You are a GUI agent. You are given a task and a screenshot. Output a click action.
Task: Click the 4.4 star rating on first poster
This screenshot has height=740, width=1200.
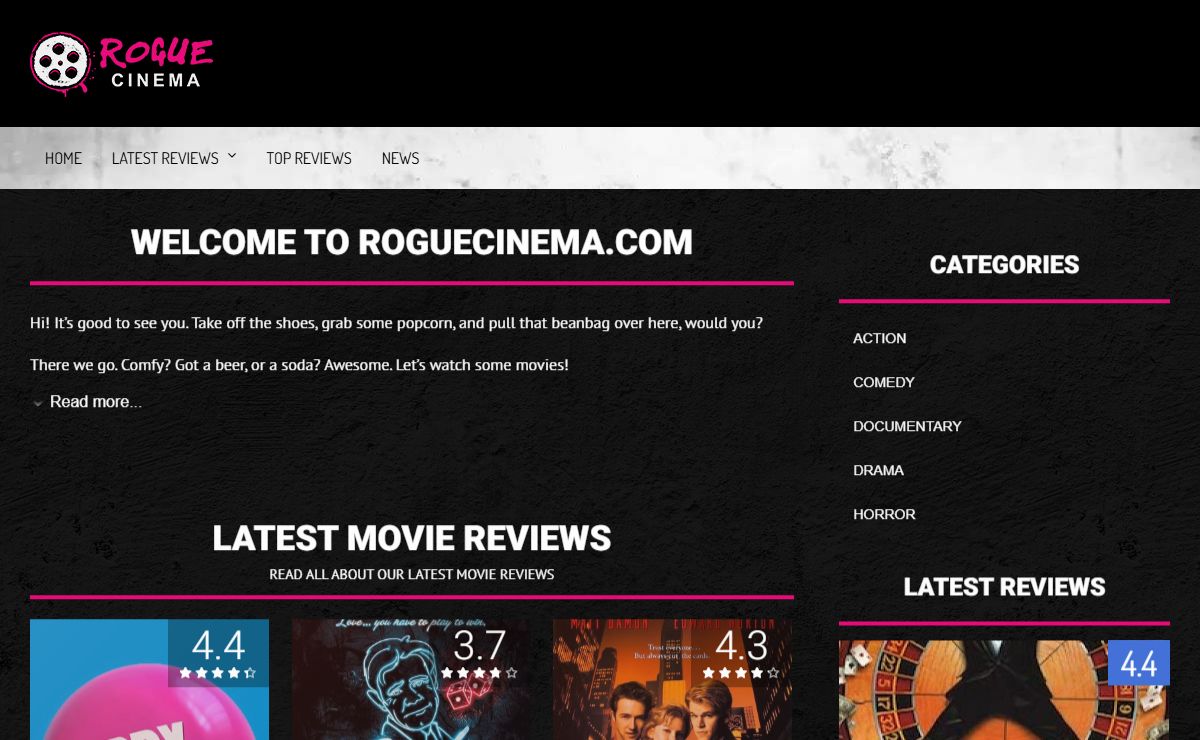(x=218, y=673)
